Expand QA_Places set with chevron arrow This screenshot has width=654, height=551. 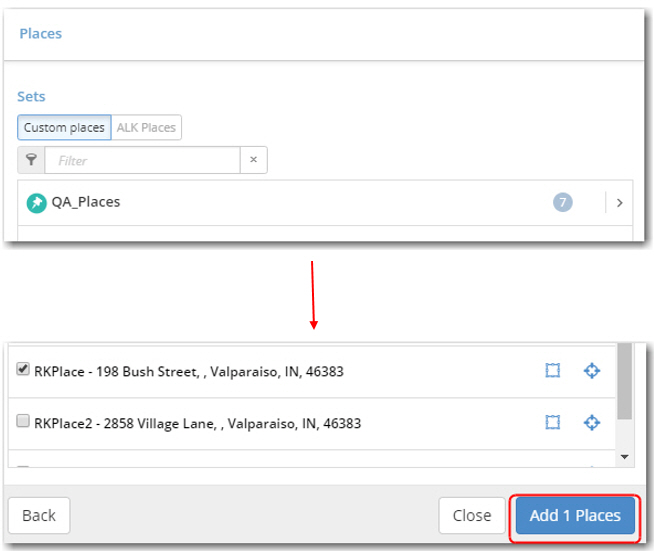click(619, 203)
